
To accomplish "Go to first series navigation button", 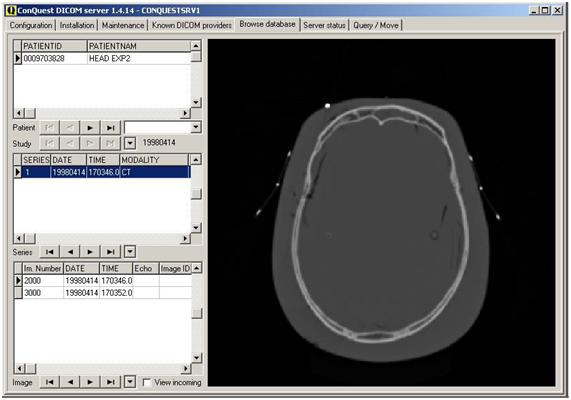I will pyautogui.click(x=50, y=252).
